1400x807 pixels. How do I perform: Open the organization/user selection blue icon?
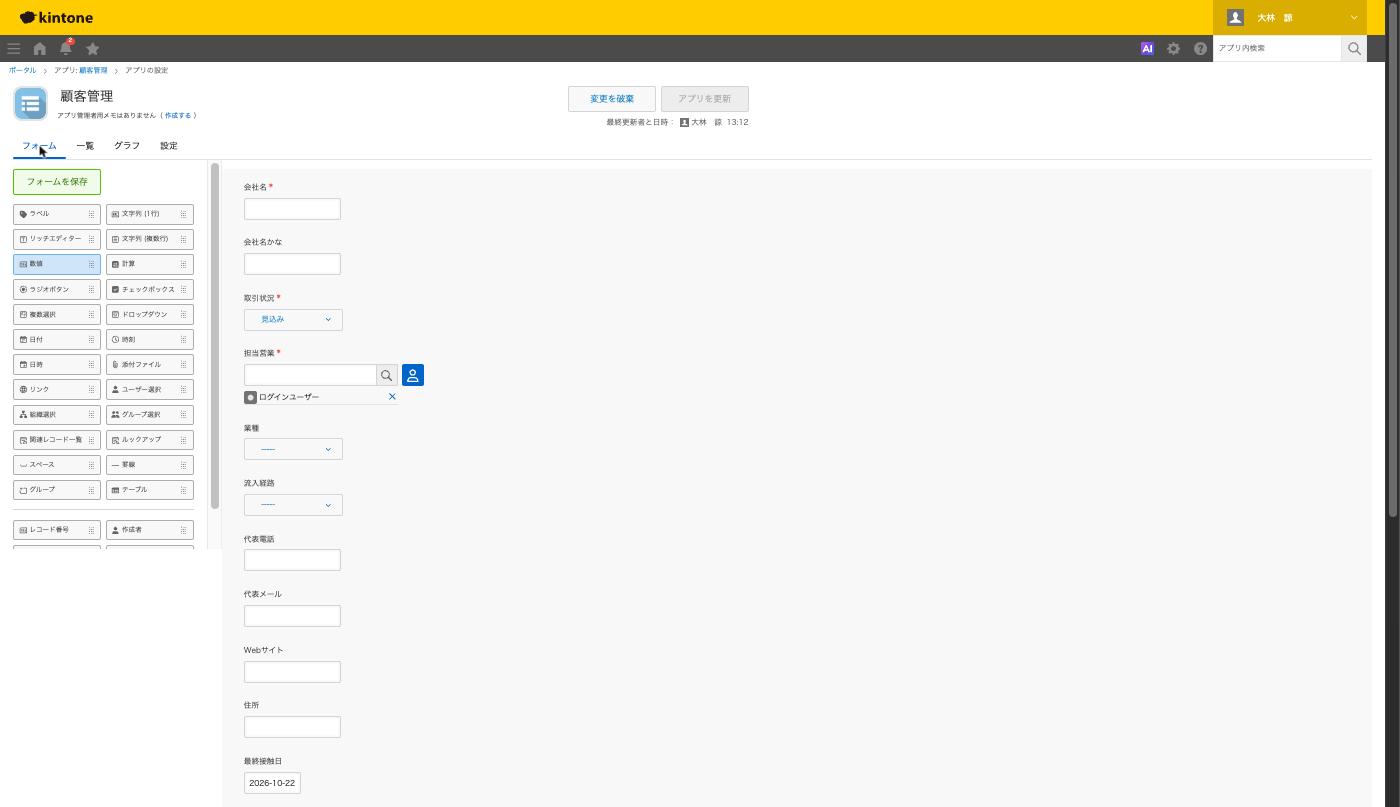(413, 375)
